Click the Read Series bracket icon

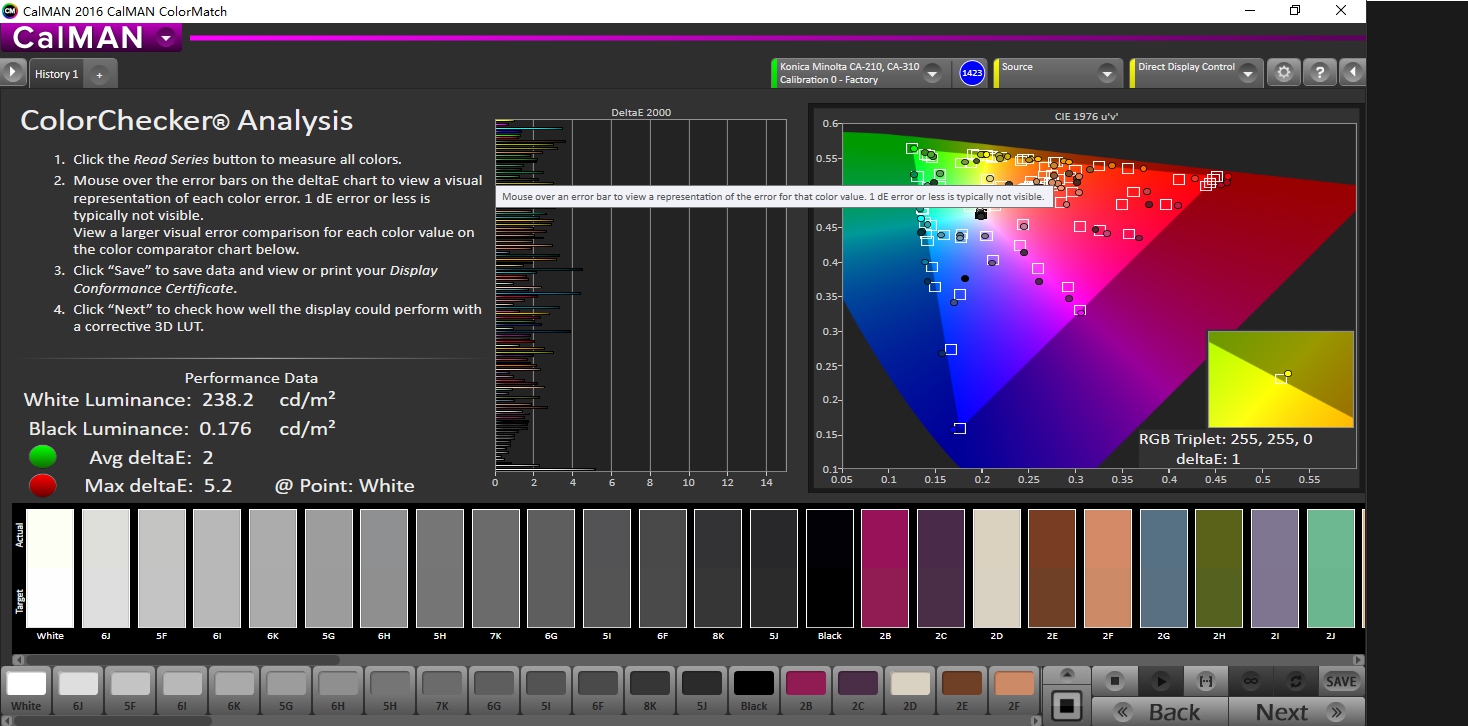[1205, 681]
